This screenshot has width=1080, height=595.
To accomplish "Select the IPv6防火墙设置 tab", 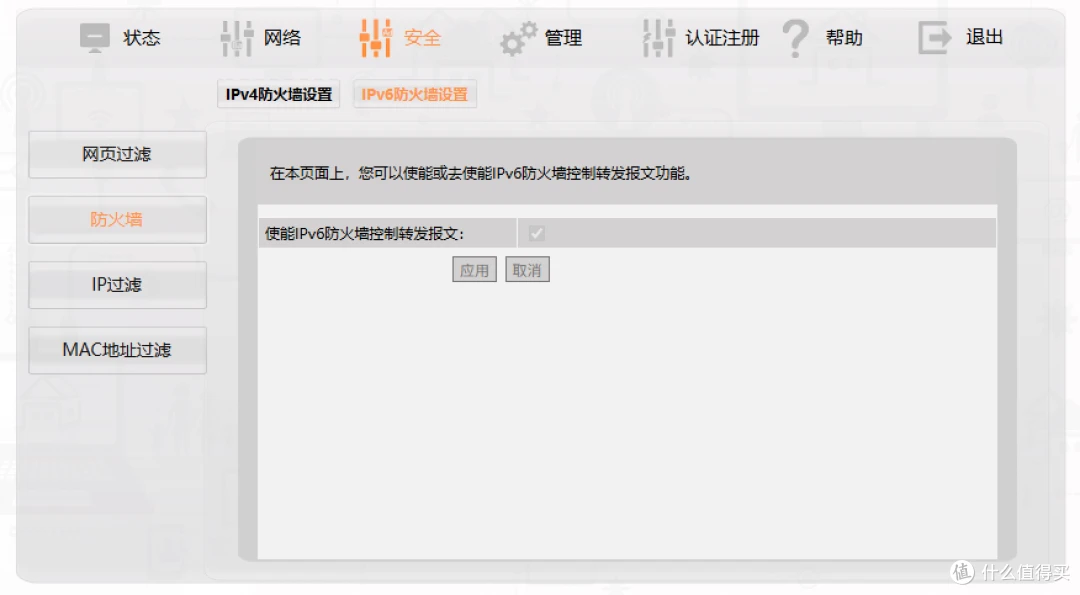I will tap(415, 94).
